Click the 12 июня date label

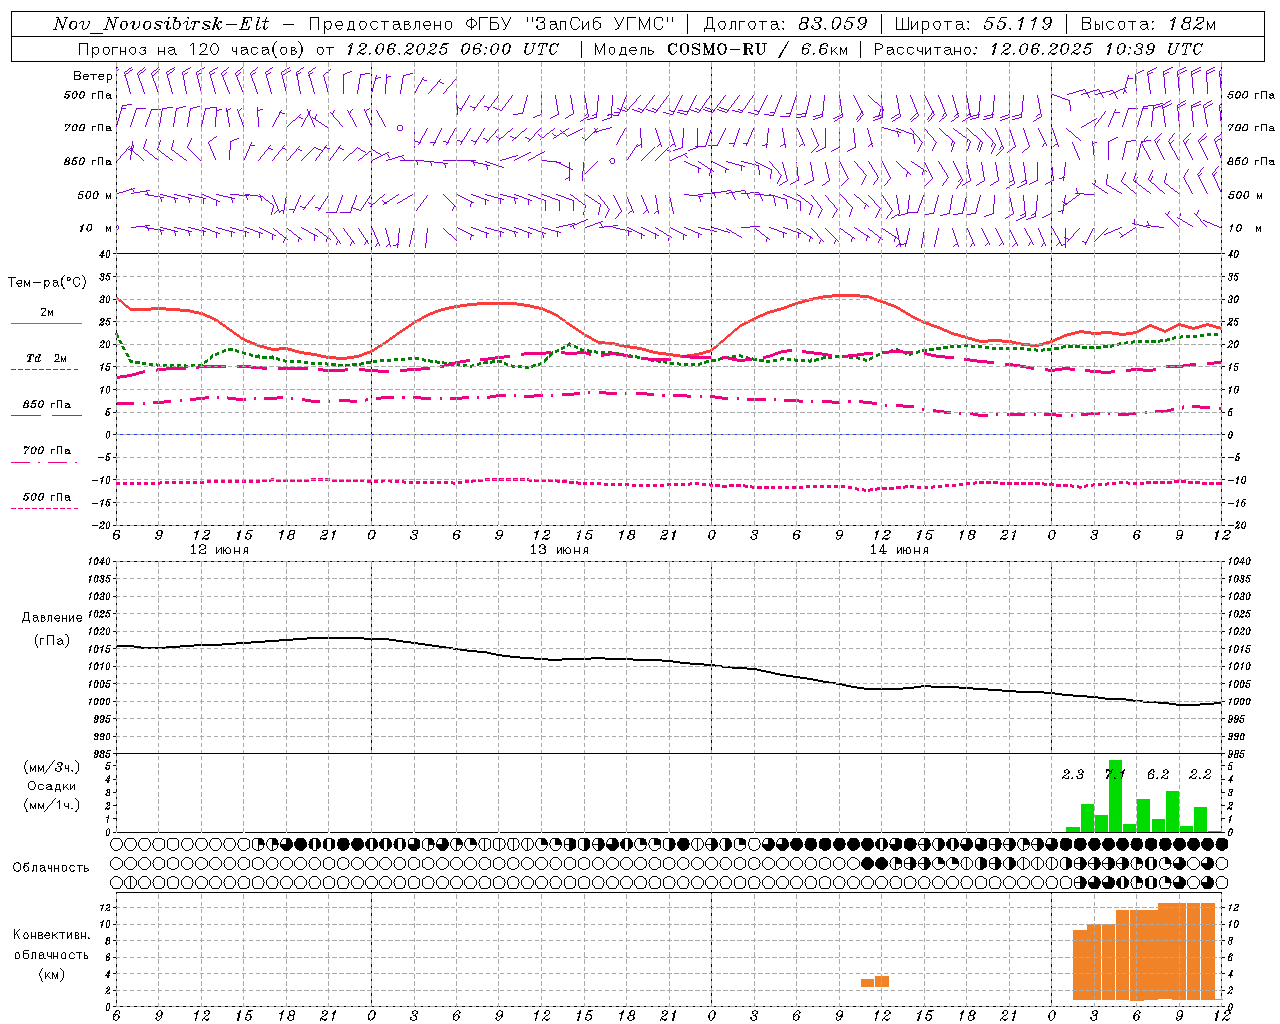220,550
